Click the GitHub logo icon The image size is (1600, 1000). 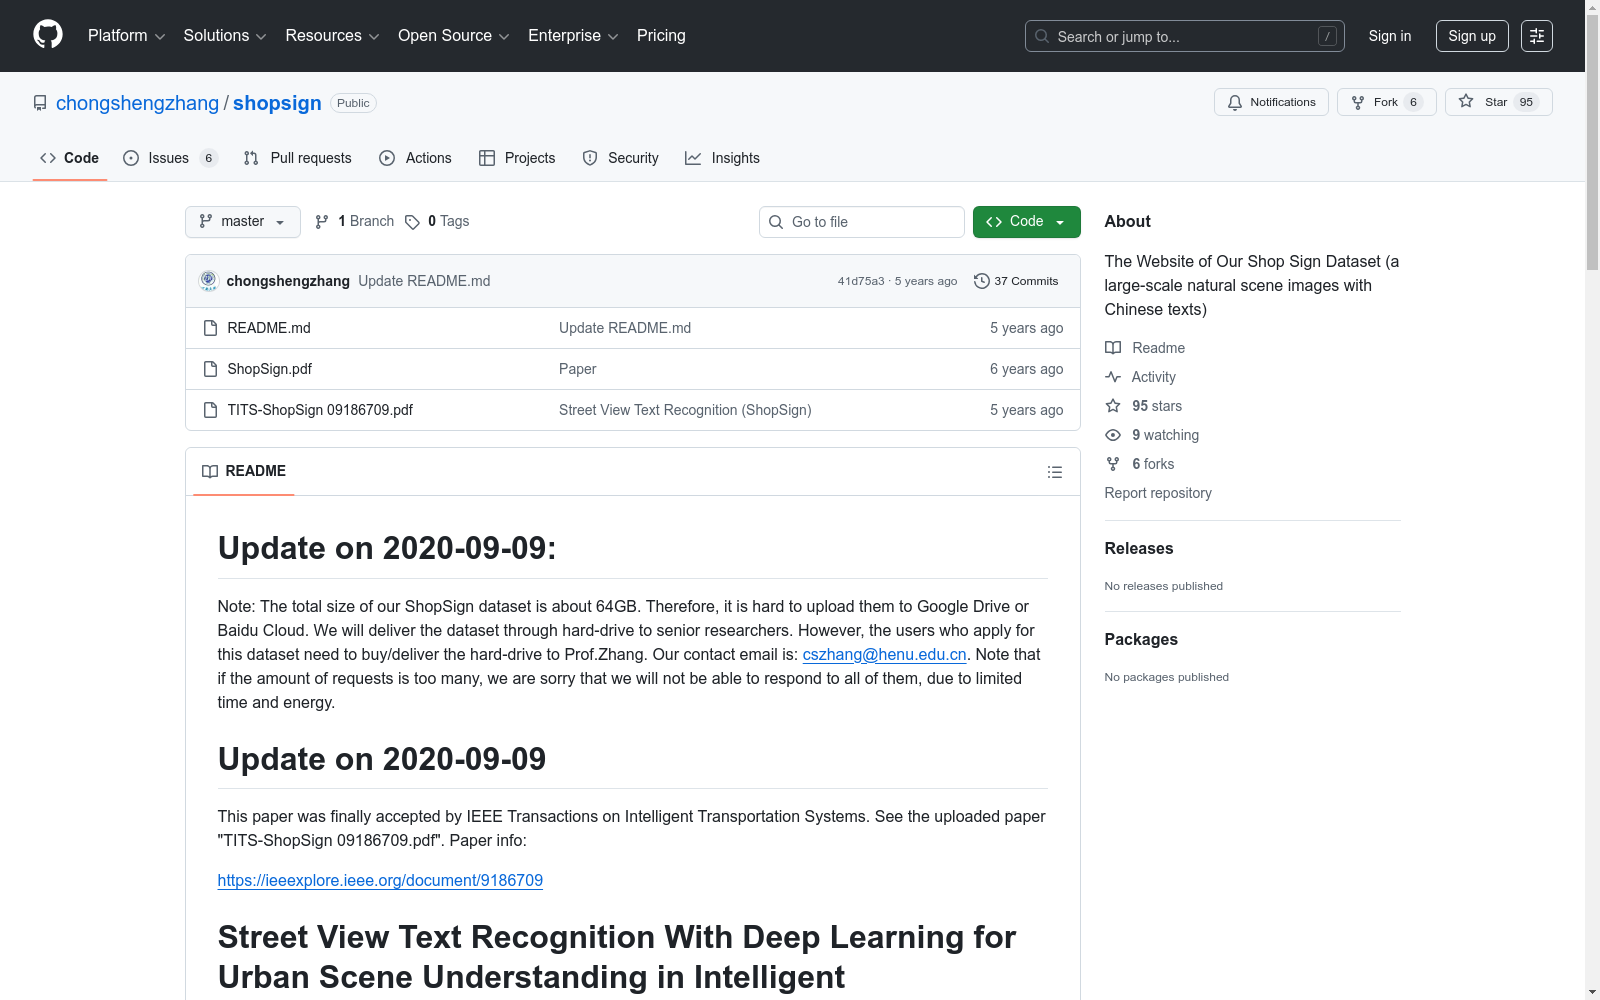click(48, 35)
